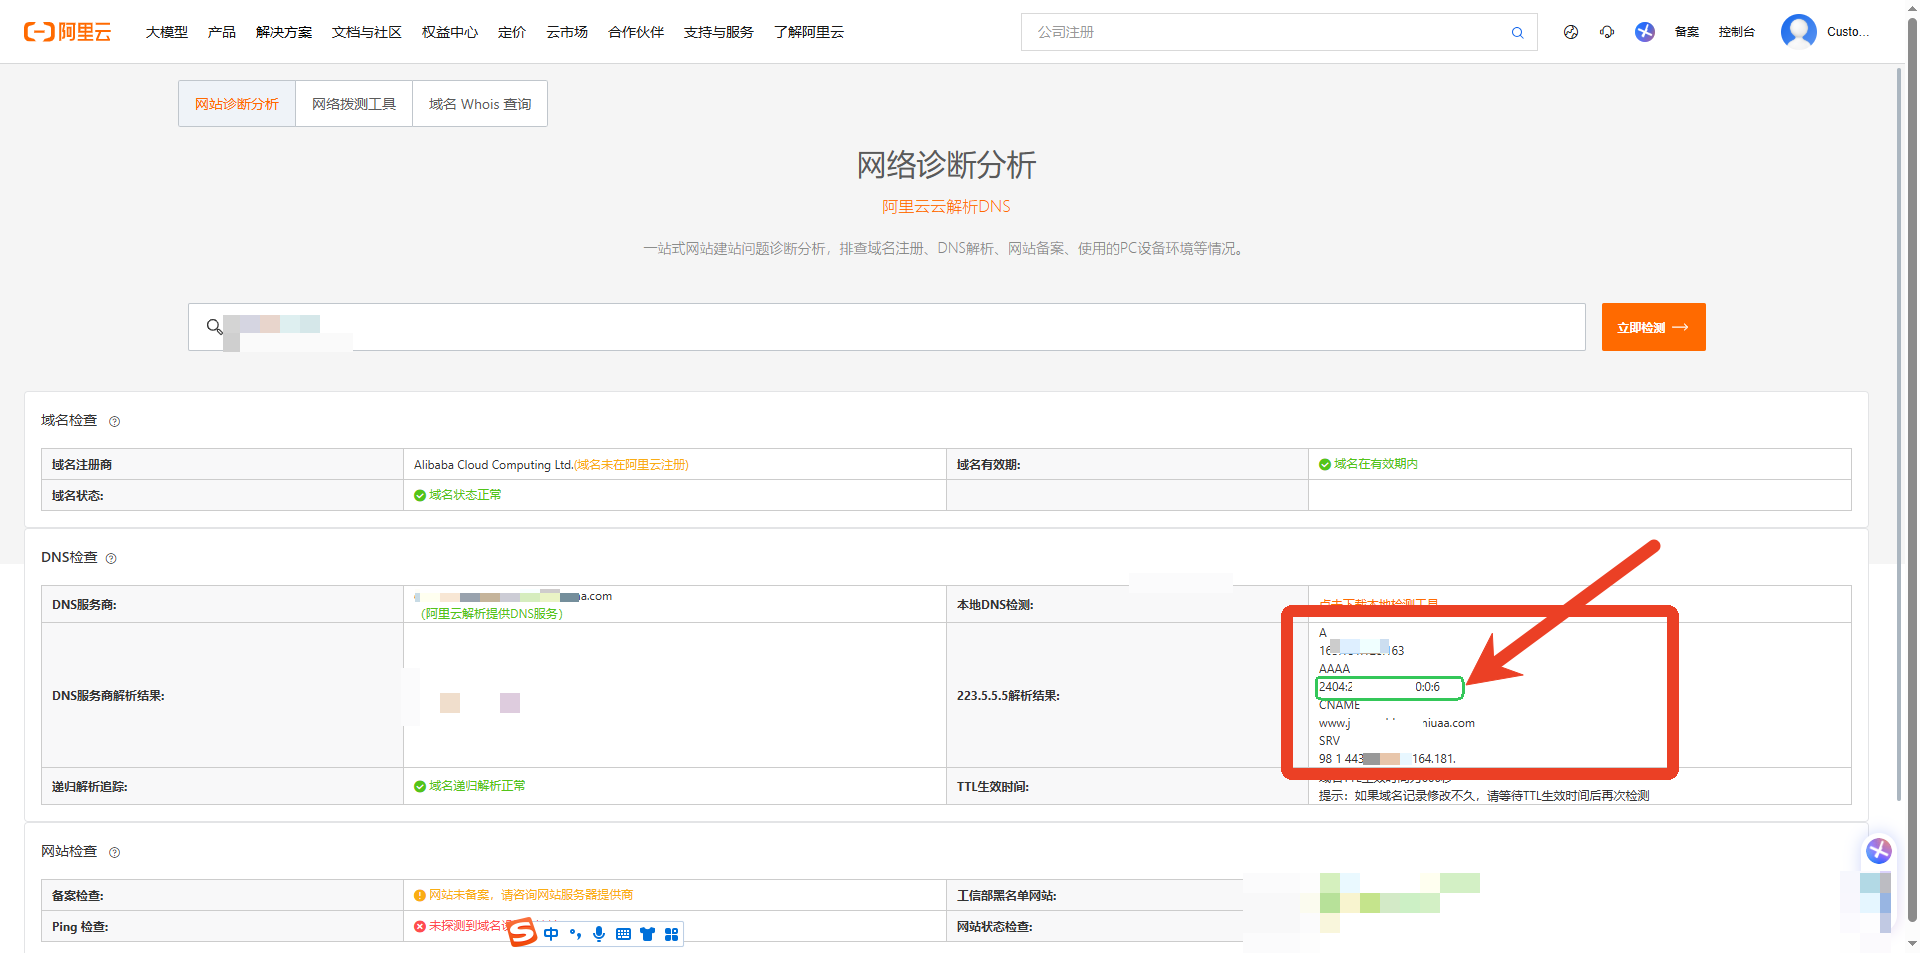Viewport: 1920px width, 953px height.
Task: Click the magnifier icon in the domain input box
Action: (x=214, y=326)
